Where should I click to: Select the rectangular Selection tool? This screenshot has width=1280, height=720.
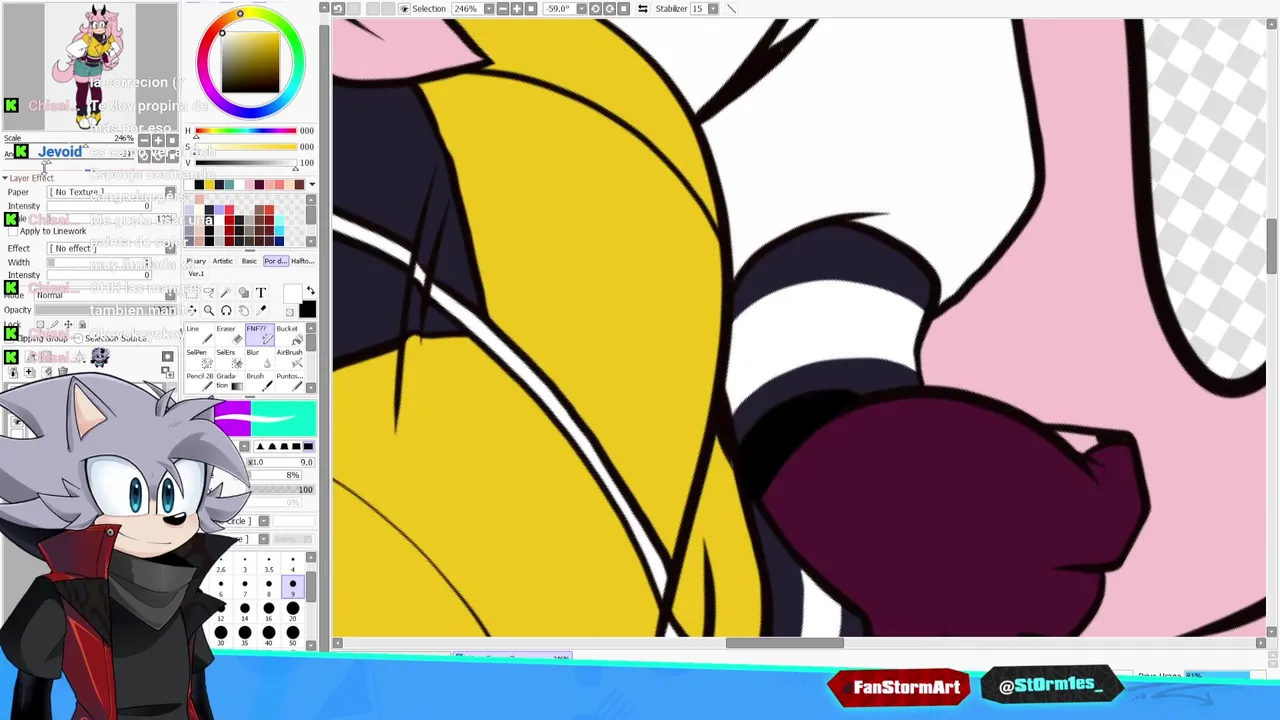(192, 292)
